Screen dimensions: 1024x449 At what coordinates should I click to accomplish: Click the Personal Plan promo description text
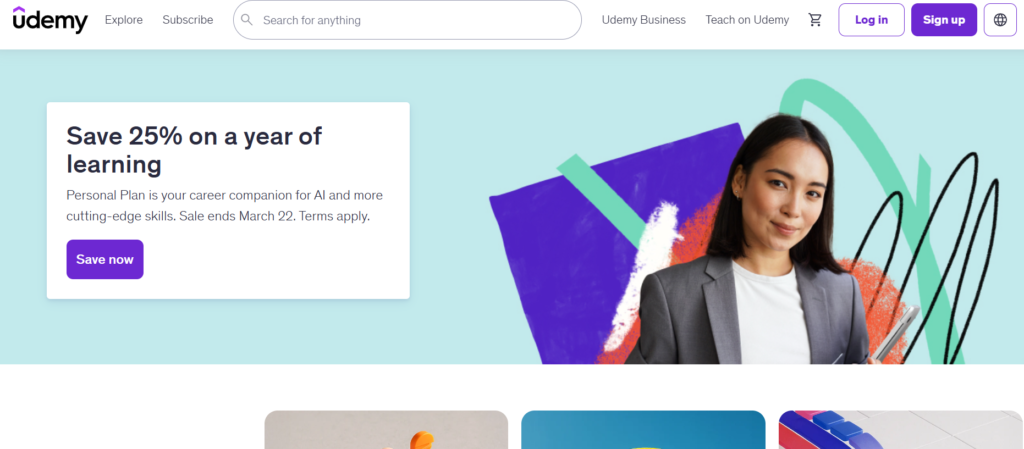point(224,205)
